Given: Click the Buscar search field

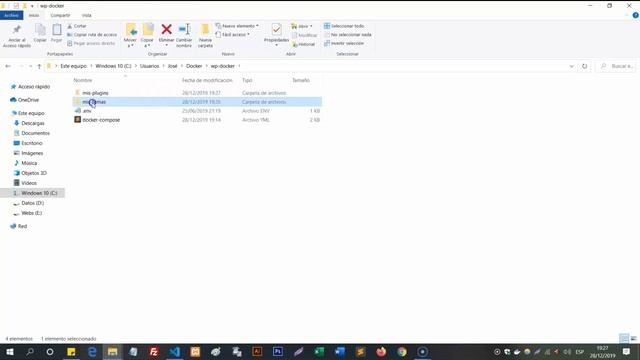Looking at the screenshot, I should tap(616, 66).
